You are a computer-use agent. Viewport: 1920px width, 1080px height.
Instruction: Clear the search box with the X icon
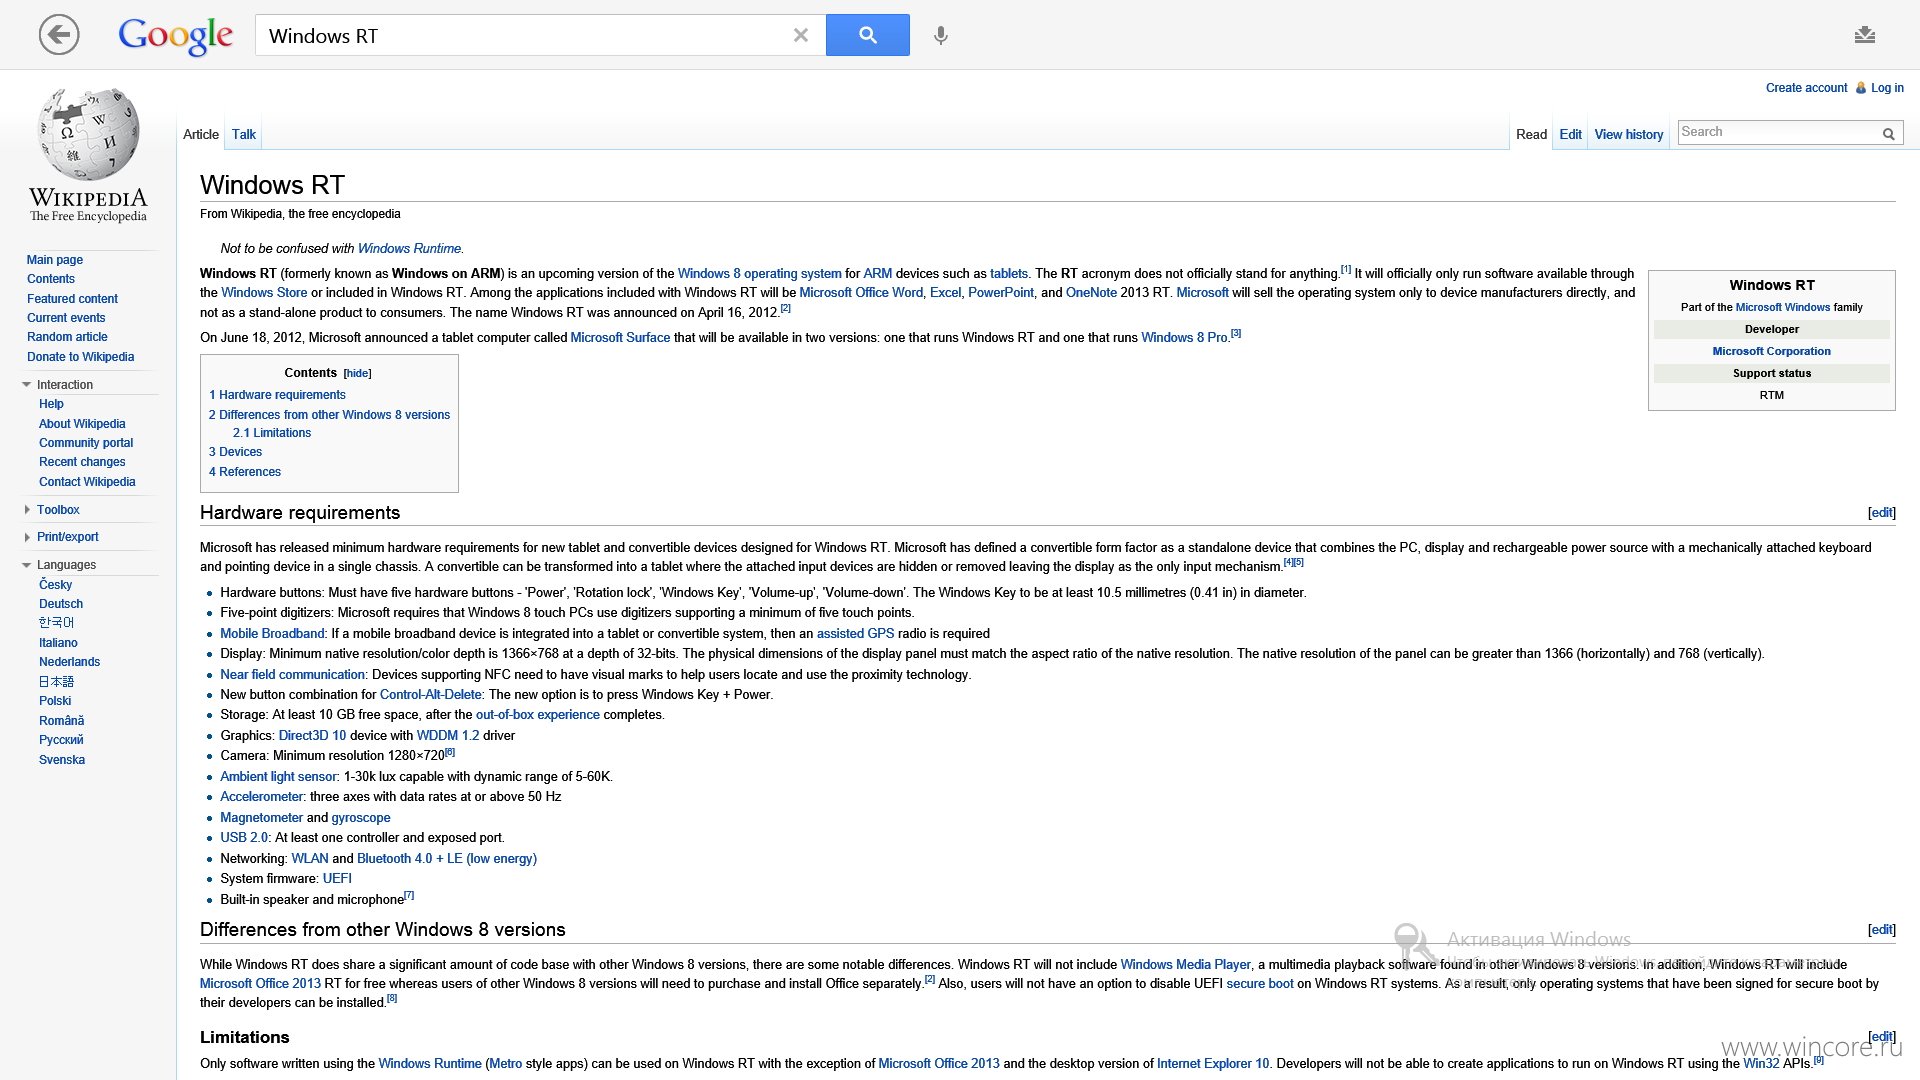pyautogui.click(x=801, y=35)
